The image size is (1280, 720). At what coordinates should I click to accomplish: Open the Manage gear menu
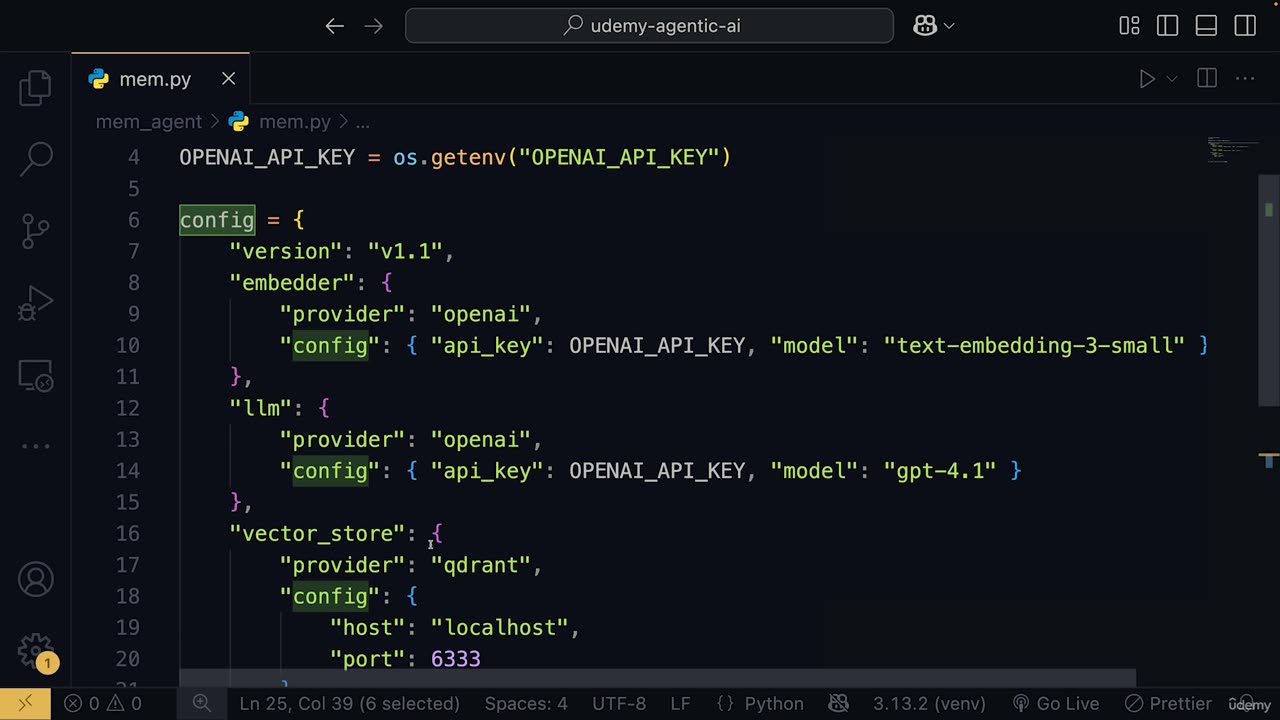[x=35, y=651]
